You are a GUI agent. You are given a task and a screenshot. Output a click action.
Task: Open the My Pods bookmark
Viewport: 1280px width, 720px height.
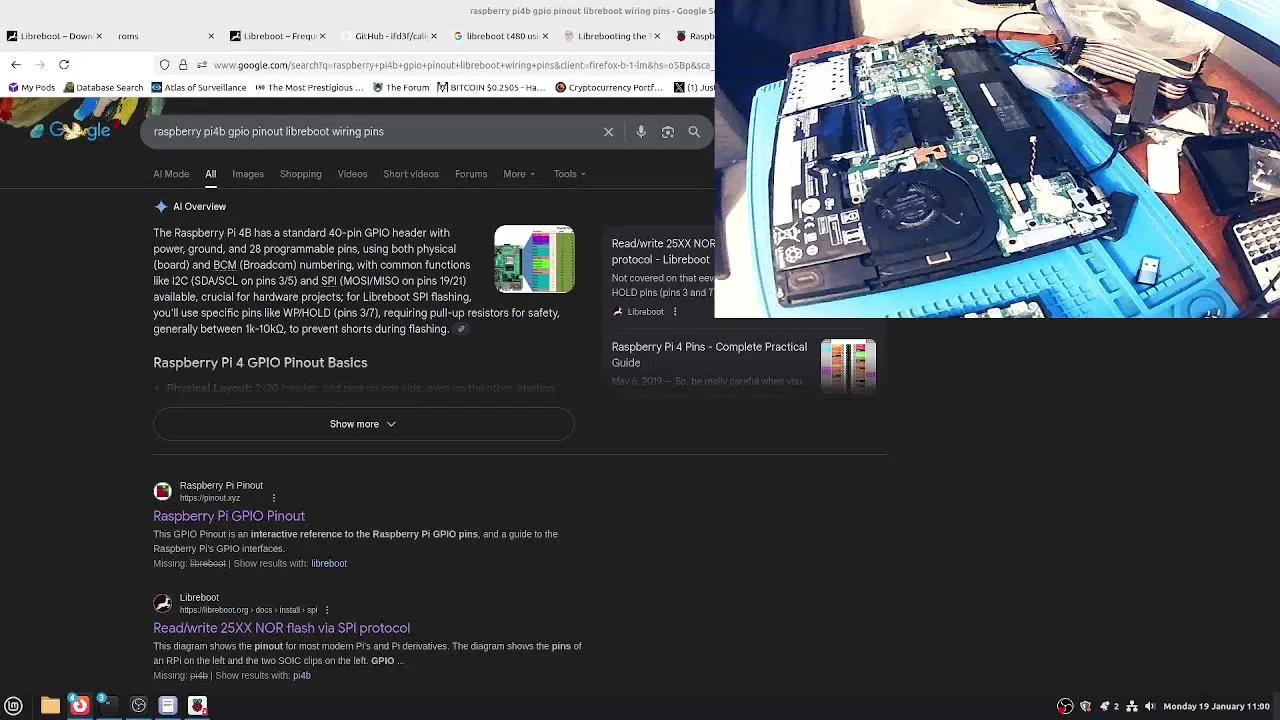pyautogui.click(x=31, y=88)
